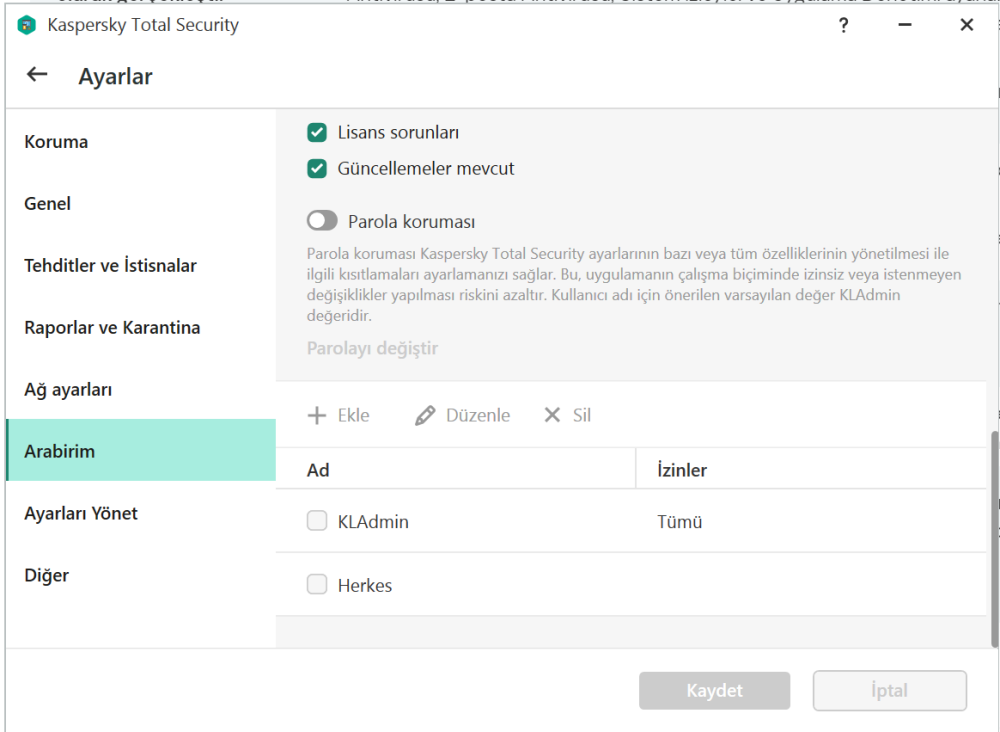Open the help question mark icon
The width and height of the screenshot is (1000, 732).
coord(843,25)
